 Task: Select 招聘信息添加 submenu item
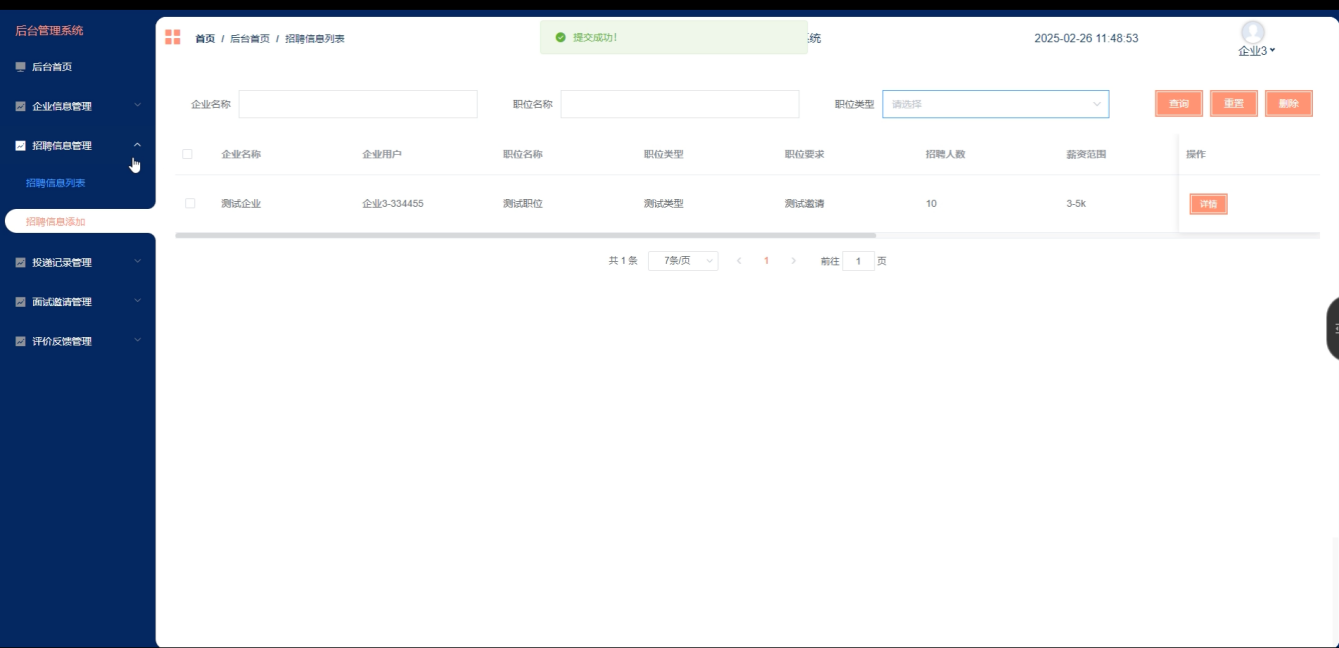coord(56,222)
